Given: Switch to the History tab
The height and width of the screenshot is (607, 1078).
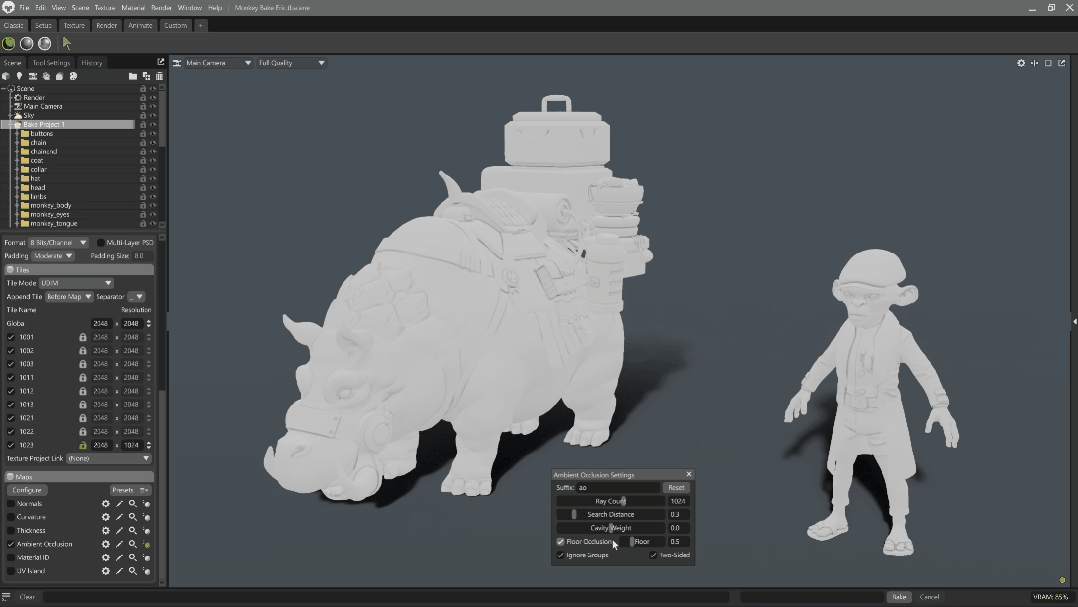Looking at the screenshot, I should click(91, 63).
